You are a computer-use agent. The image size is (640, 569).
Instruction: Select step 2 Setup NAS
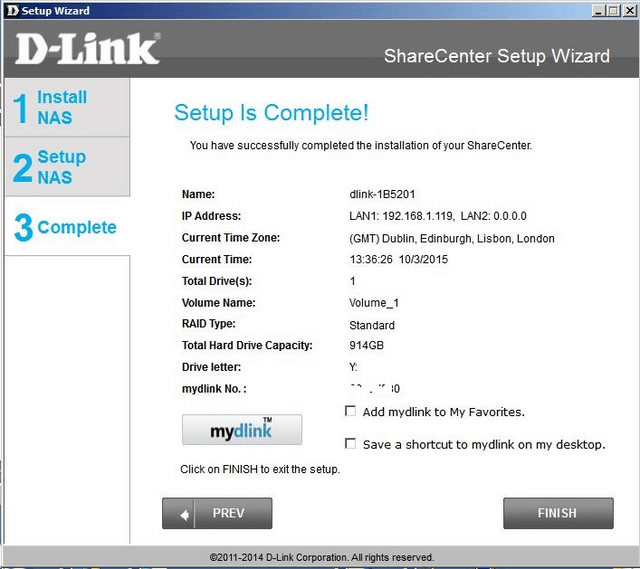[67, 167]
